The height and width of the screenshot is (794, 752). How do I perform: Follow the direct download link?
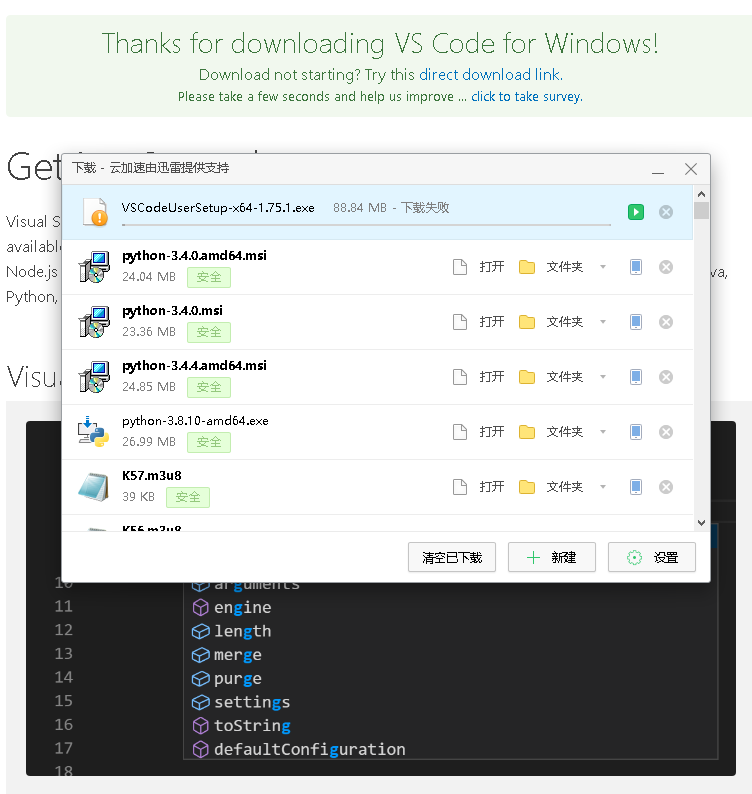click(490, 75)
